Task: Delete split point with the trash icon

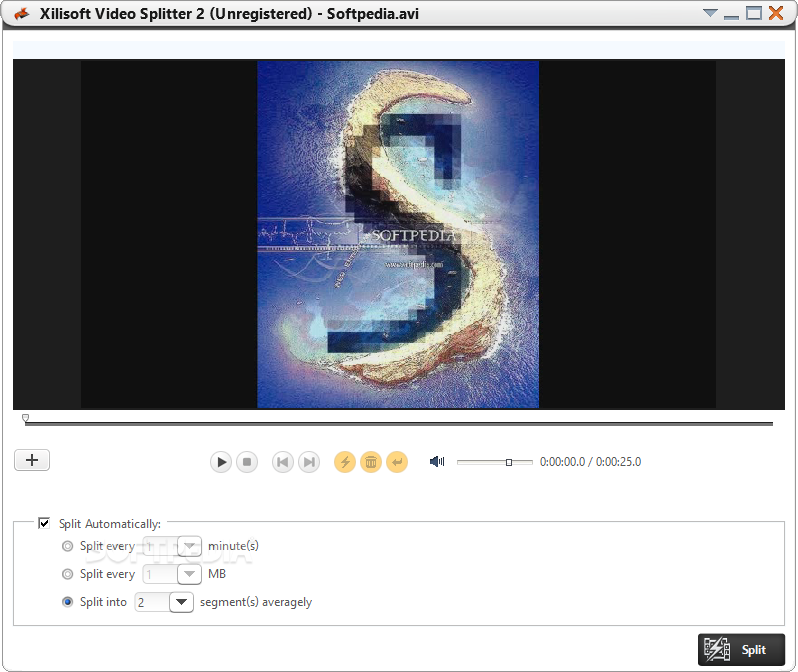Action: (371, 462)
